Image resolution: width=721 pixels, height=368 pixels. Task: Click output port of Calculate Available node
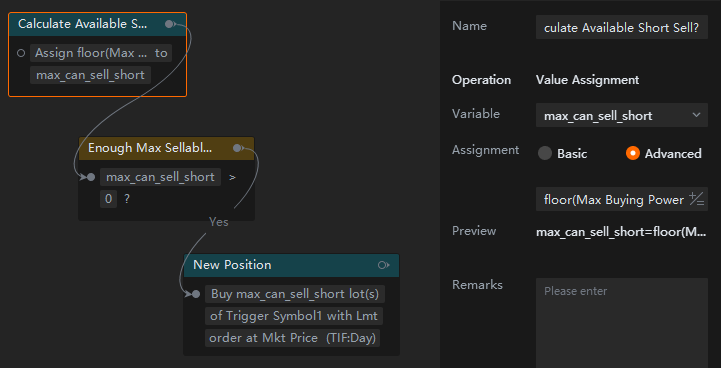point(170,24)
